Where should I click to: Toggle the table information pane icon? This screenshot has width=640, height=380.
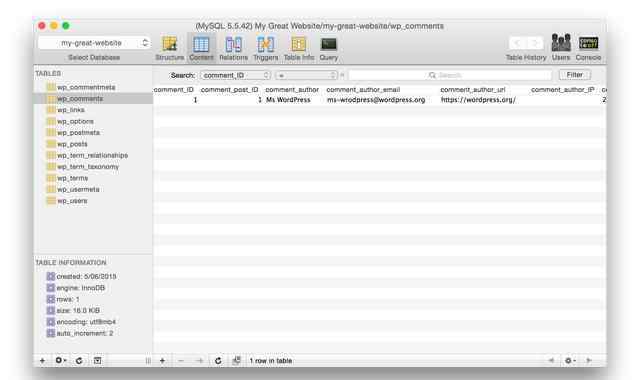click(x=98, y=361)
